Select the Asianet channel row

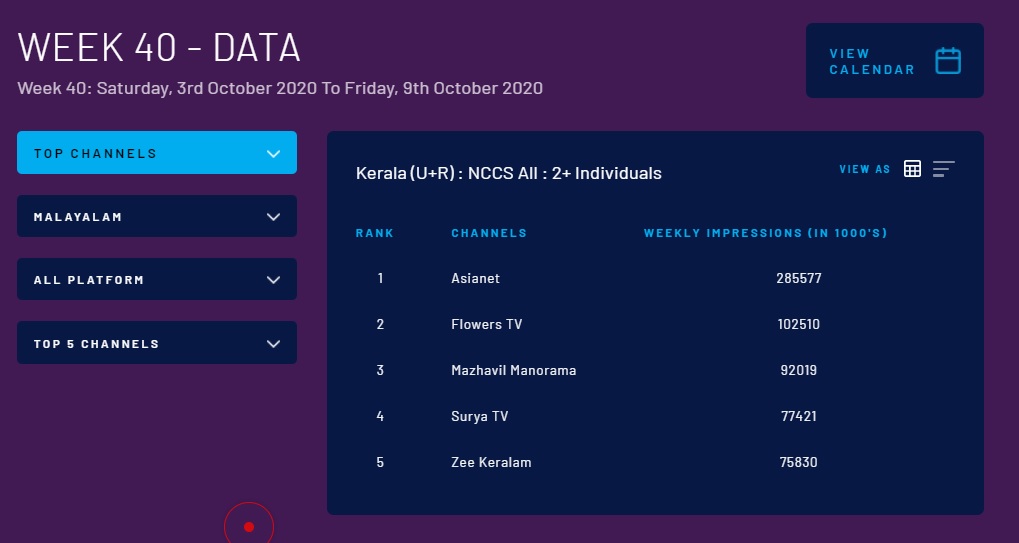475,278
